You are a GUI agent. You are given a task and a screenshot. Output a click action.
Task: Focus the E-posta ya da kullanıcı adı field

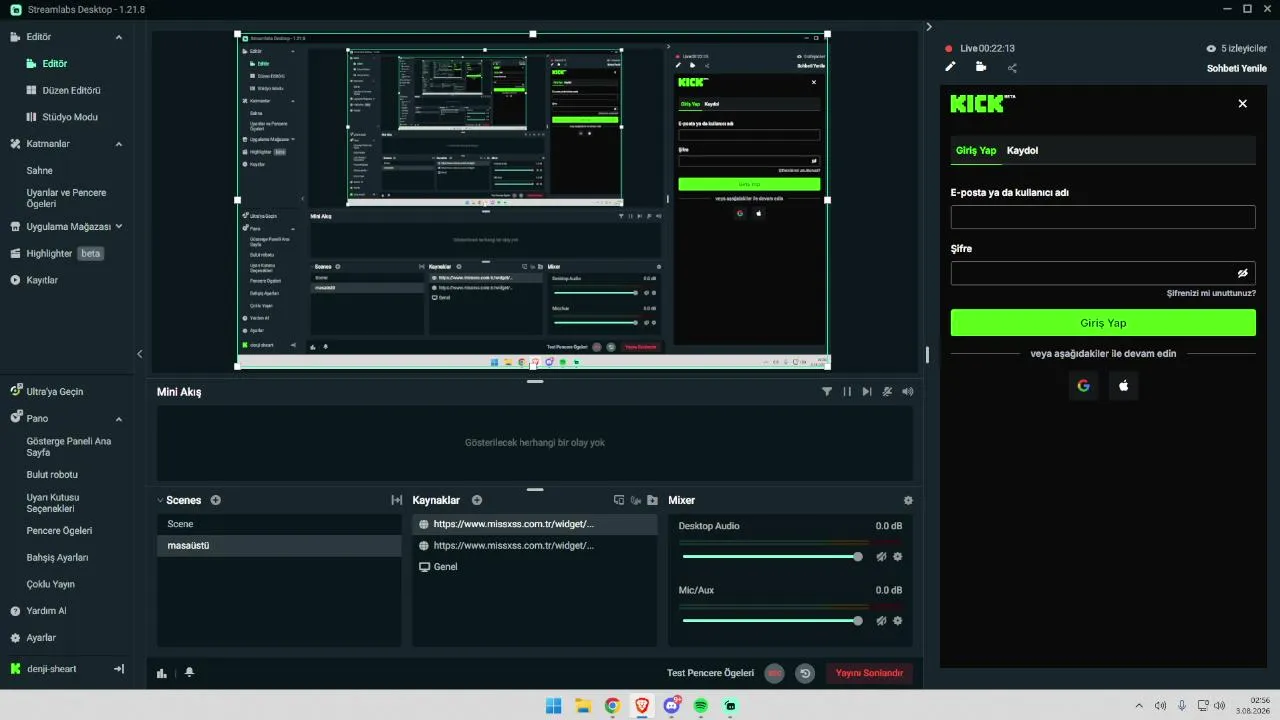[1103, 217]
